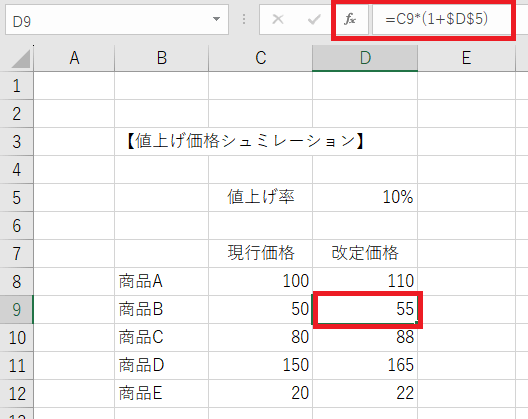Select row 11 header
The height and width of the screenshot is (419, 528).
coord(16,365)
